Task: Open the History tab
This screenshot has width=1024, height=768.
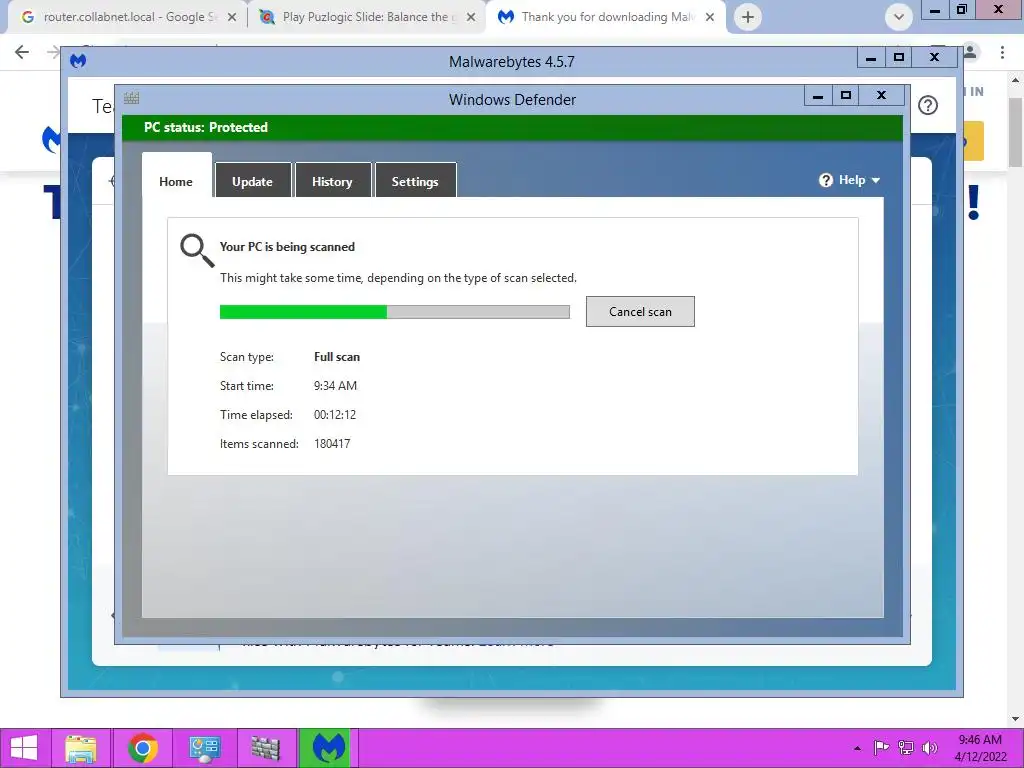Action: tap(332, 181)
